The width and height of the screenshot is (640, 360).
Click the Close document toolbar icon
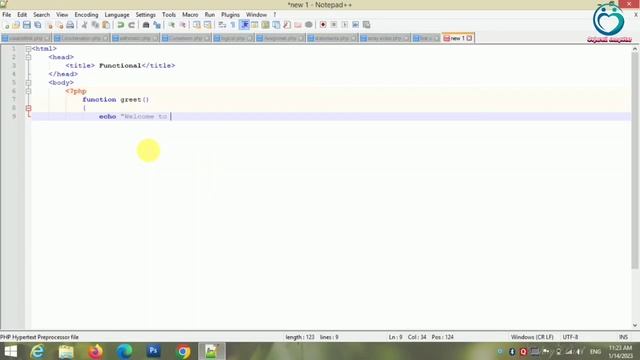tap(49, 25)
